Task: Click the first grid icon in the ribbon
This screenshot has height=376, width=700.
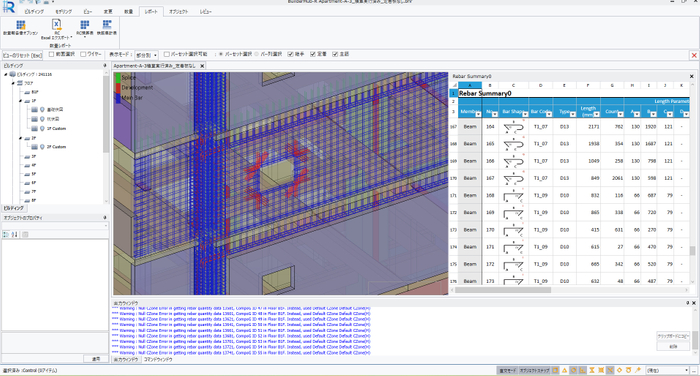Action: pyautogui.click(x=21, y=25)
